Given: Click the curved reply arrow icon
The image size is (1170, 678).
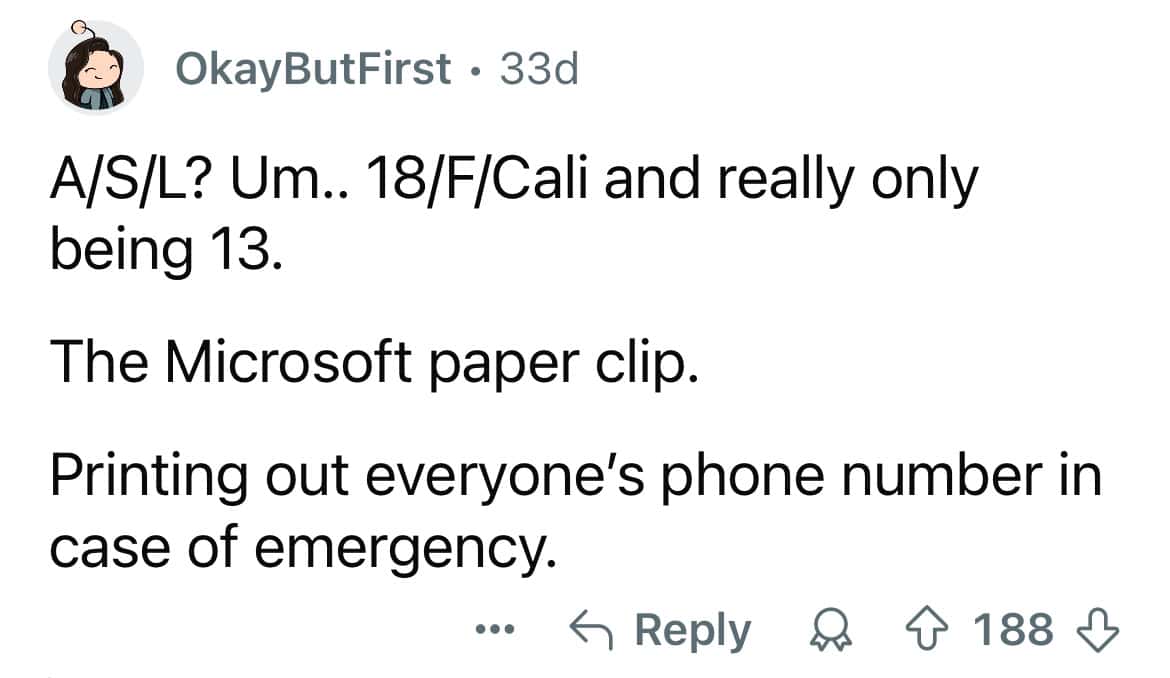Looking at the screenshot, I should point(591,631).
